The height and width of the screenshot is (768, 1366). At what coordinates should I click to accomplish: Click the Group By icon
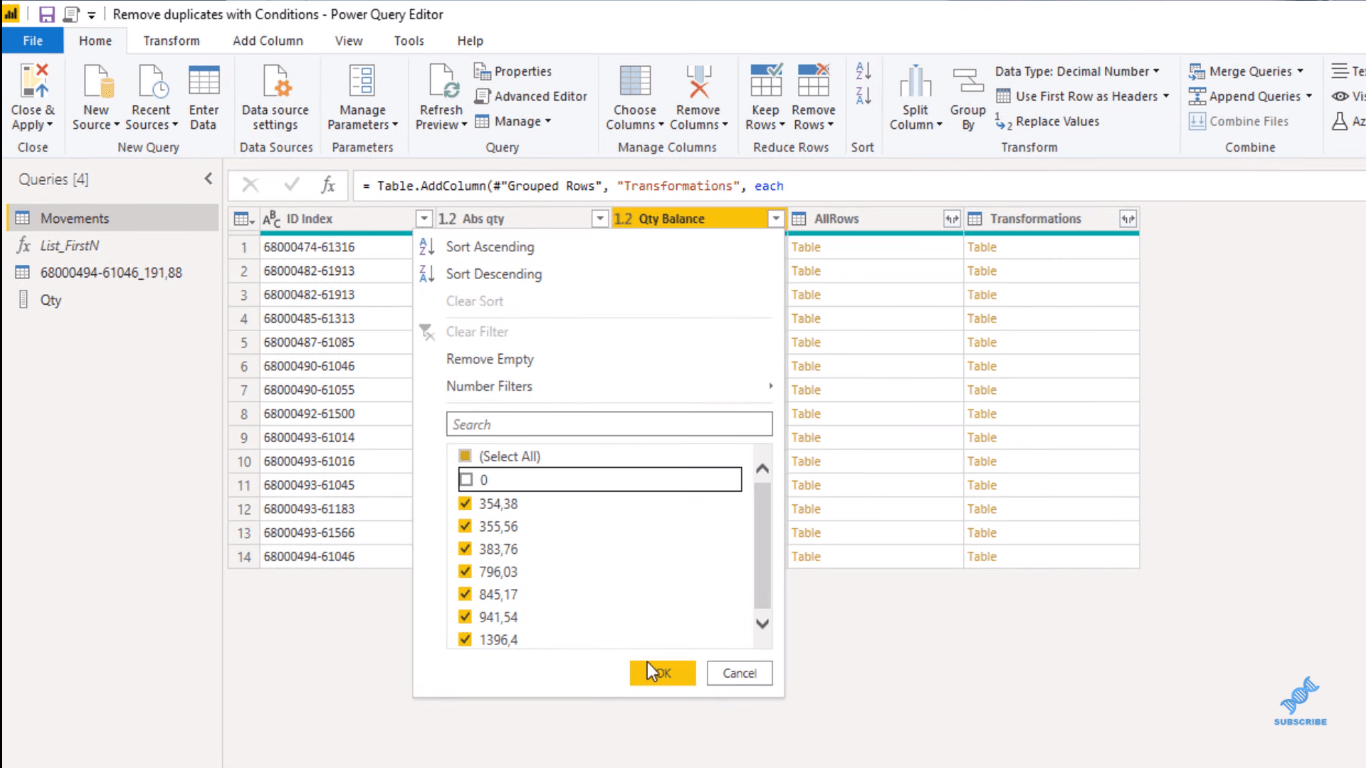[x=968, y=82]
